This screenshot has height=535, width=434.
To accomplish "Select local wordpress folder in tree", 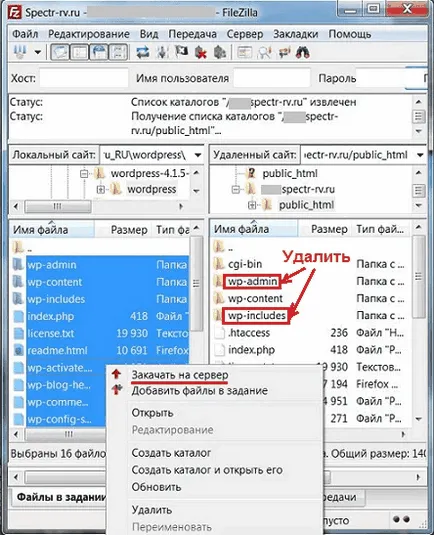I will [152, 189].
